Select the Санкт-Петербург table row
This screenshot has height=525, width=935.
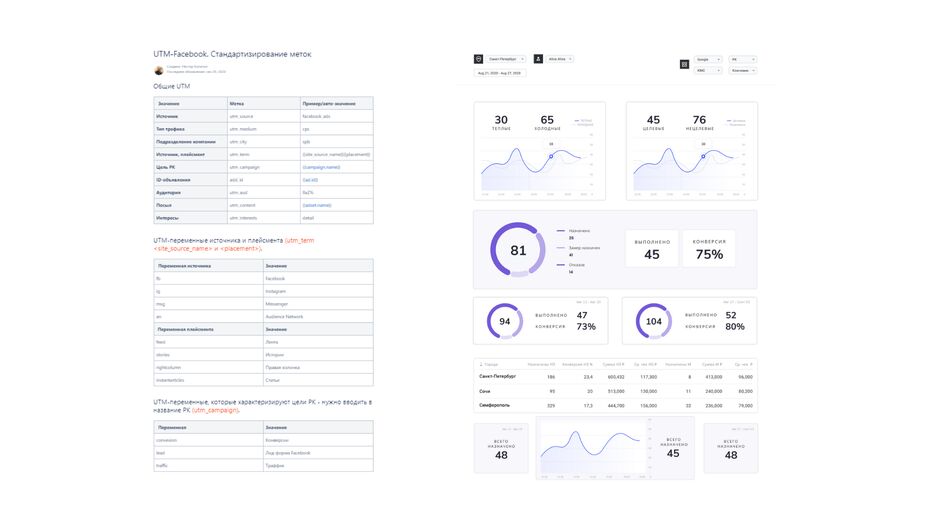[x=615, y=376]
